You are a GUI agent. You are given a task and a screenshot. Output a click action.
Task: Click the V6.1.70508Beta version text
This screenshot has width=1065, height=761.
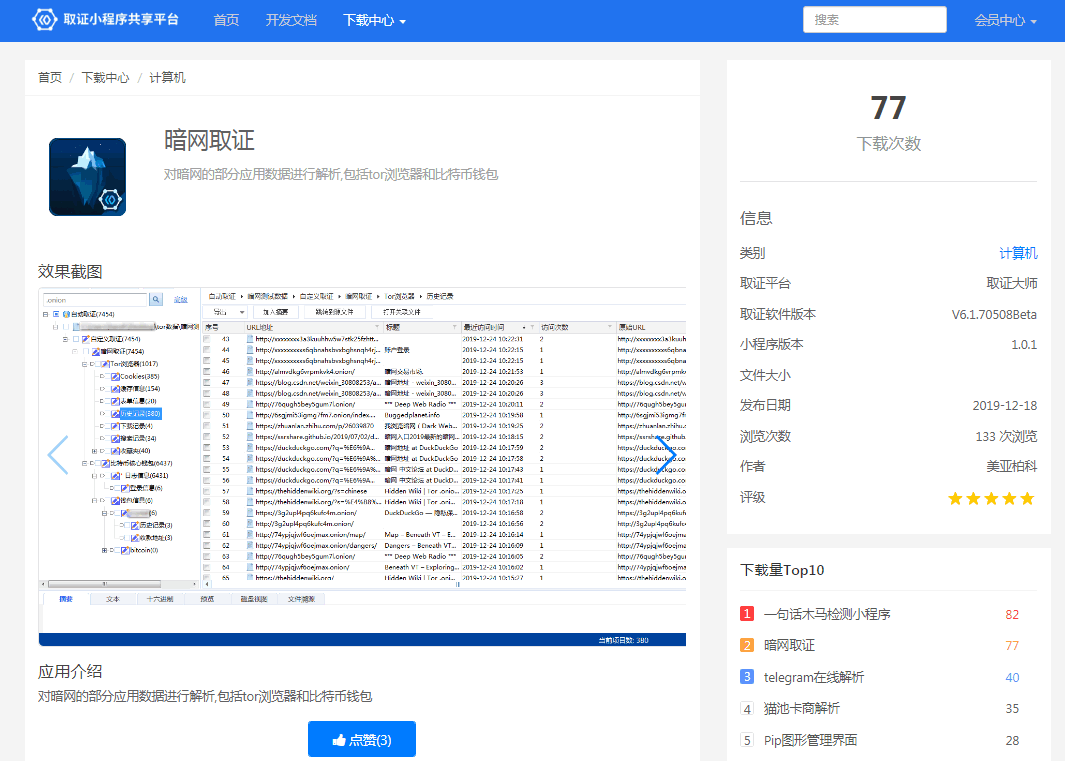pyautogui.click(x=994, y=315)
